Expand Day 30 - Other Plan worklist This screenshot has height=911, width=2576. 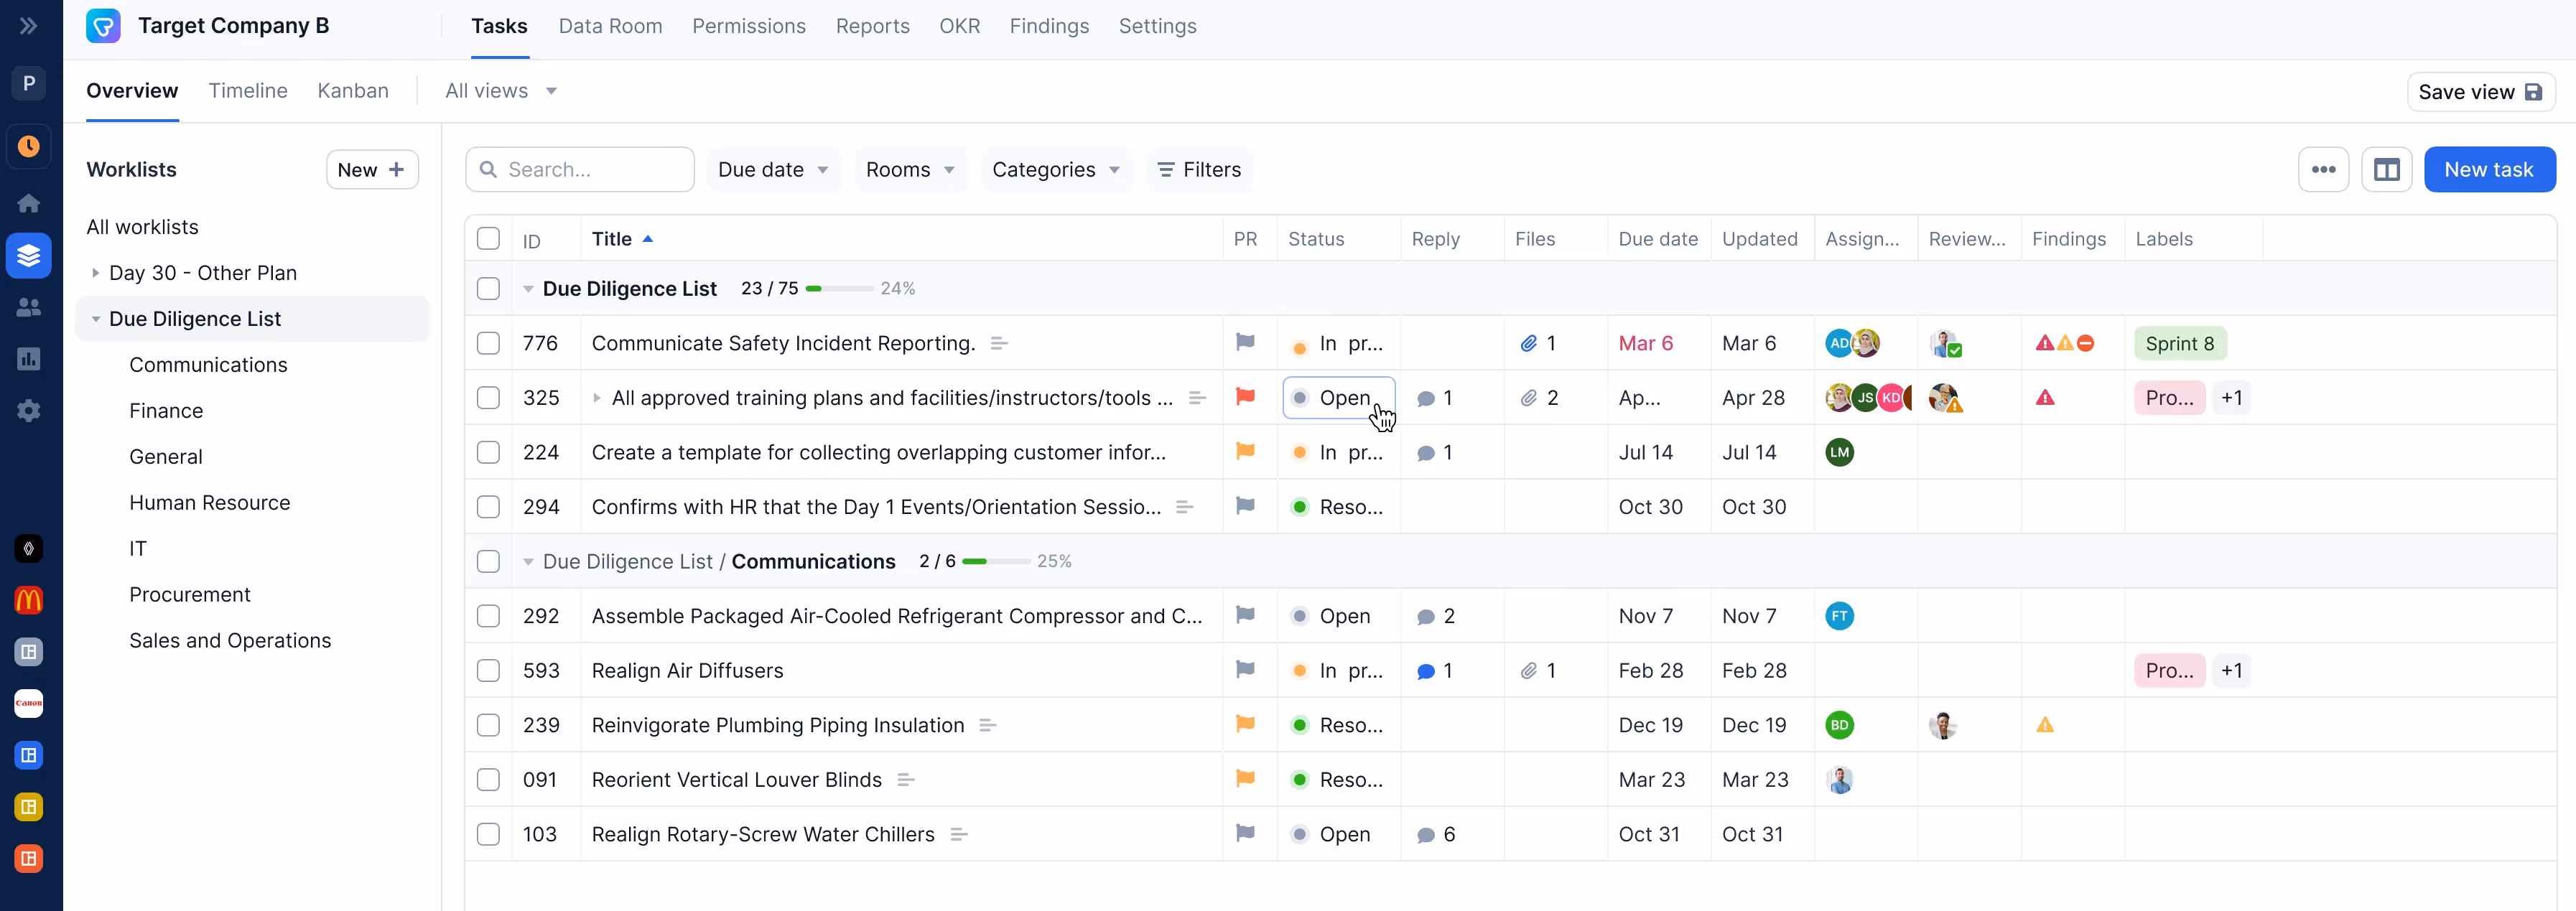pyautogui.click(x=95, y=273)
